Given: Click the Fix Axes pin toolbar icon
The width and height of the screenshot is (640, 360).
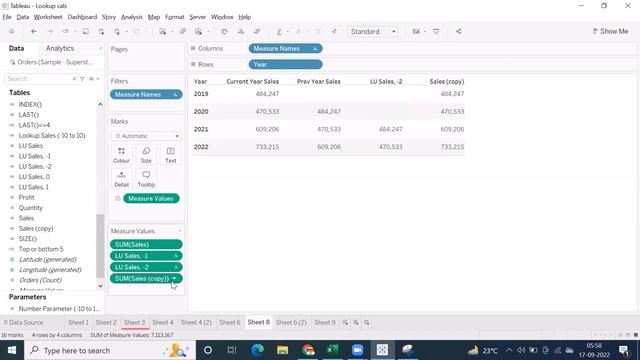Looking at the screenshot, I should [x=334, y=31].
